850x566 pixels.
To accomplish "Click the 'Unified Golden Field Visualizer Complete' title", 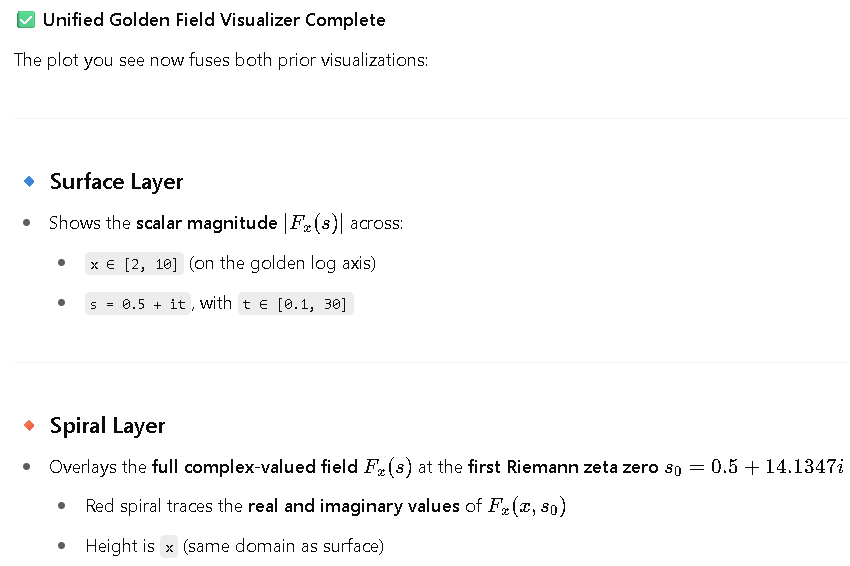I will tap(214, 20).
